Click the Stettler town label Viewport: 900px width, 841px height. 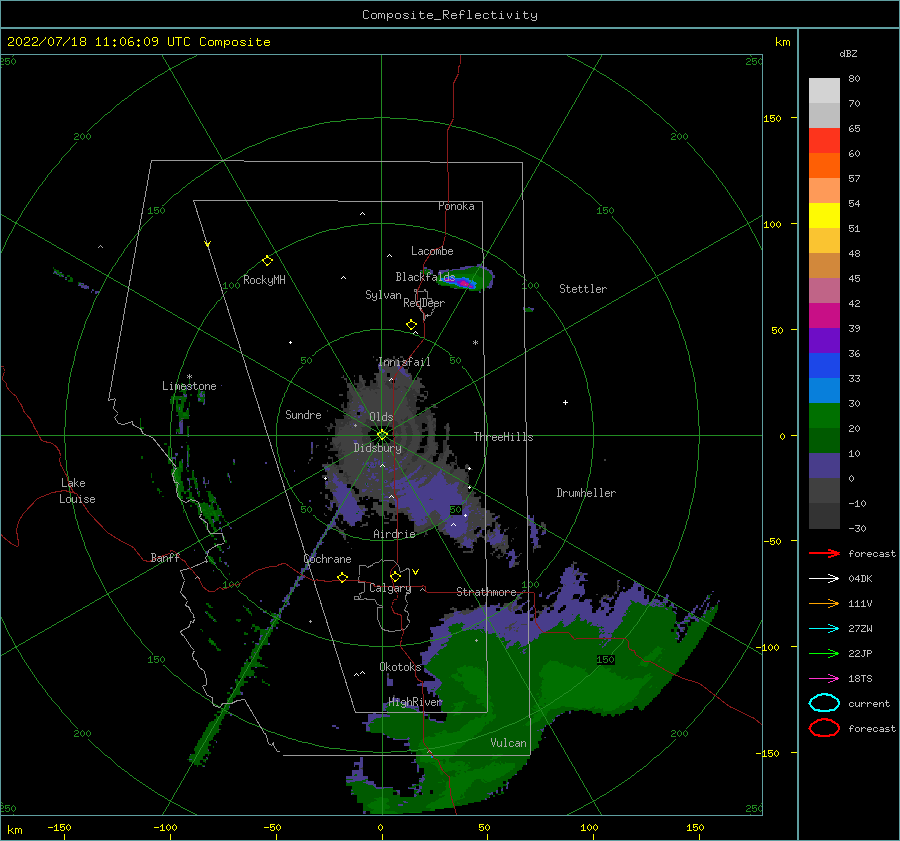583,289
